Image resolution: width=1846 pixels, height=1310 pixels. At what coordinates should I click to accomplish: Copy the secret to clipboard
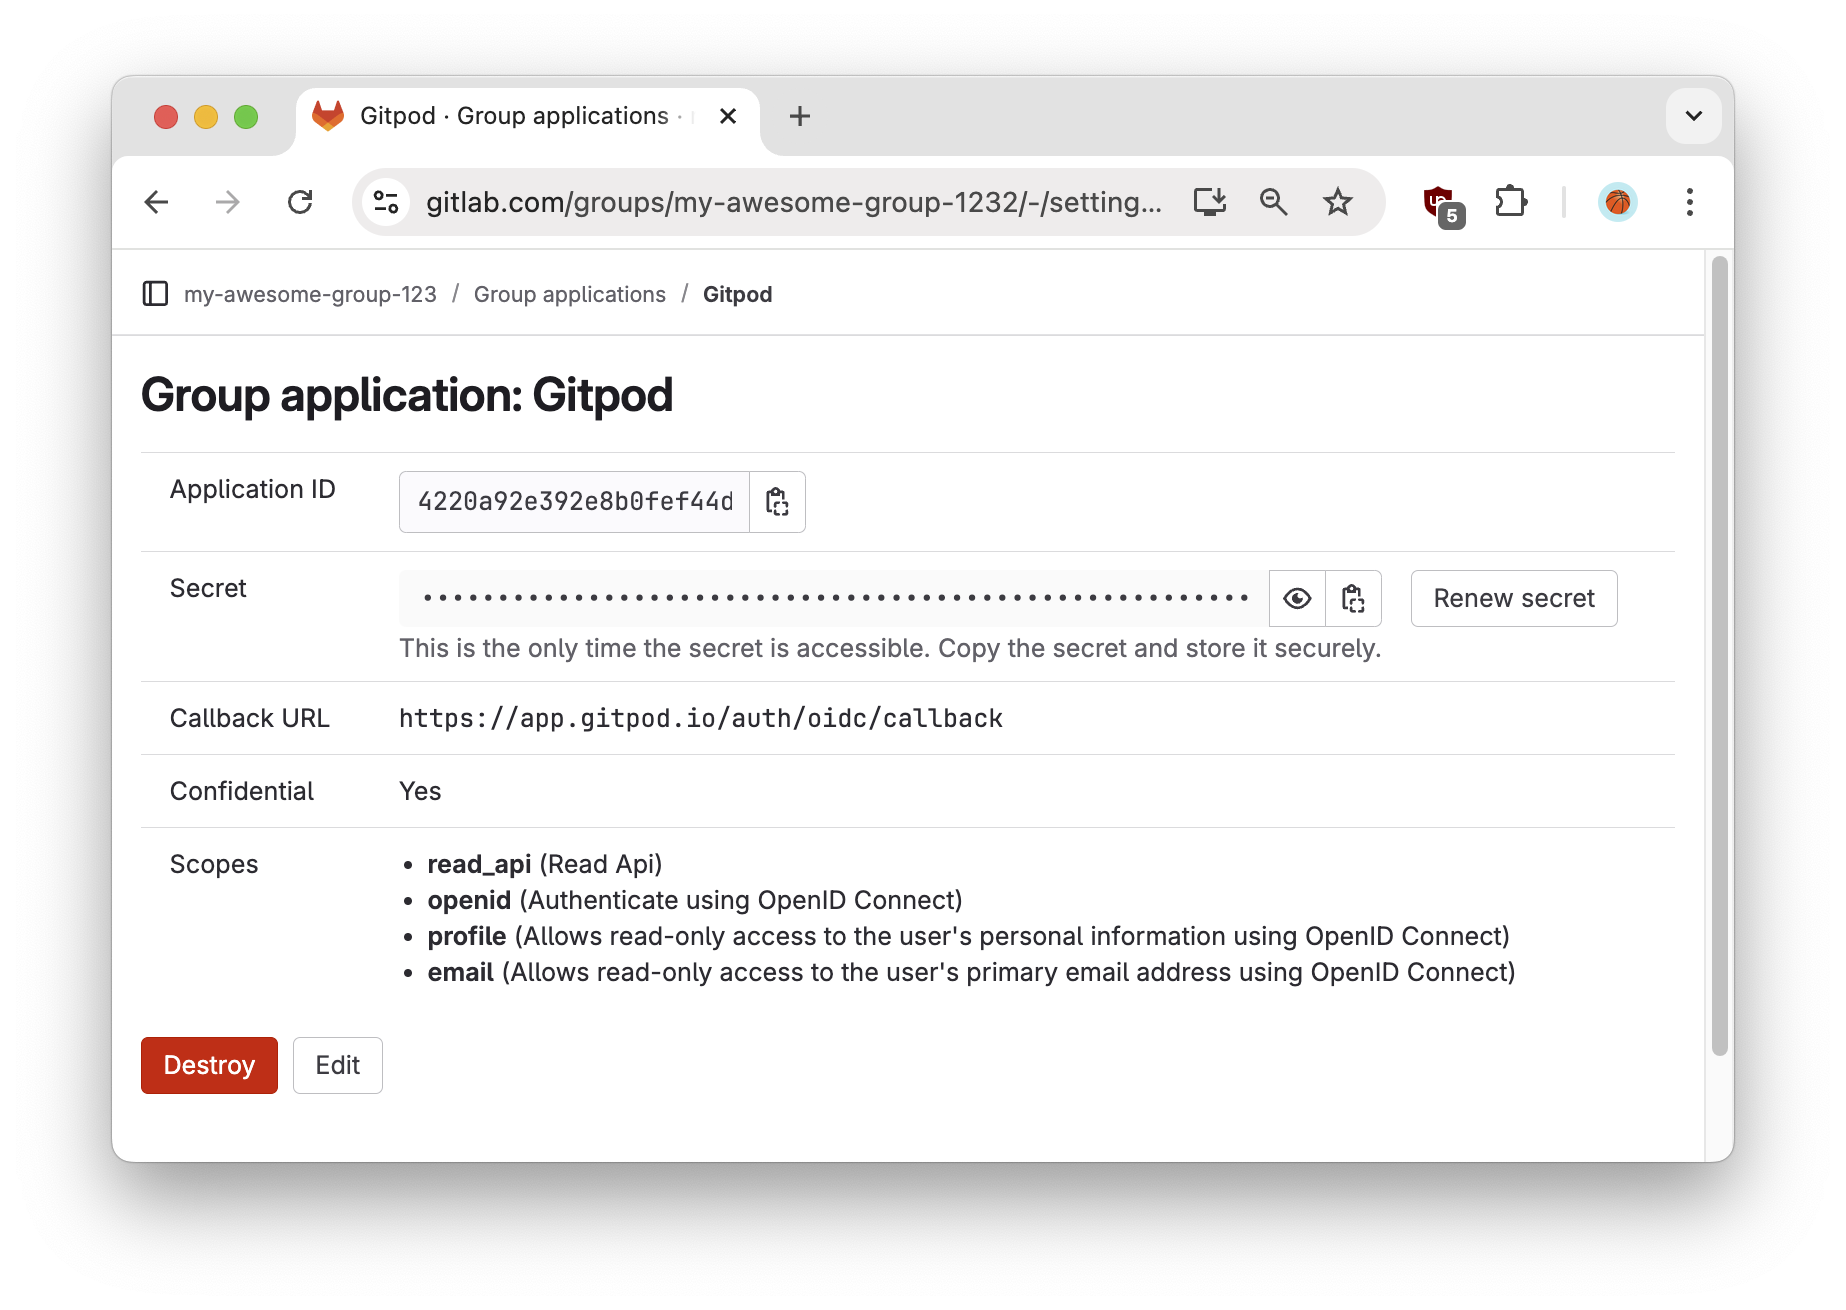point(1353,599)
